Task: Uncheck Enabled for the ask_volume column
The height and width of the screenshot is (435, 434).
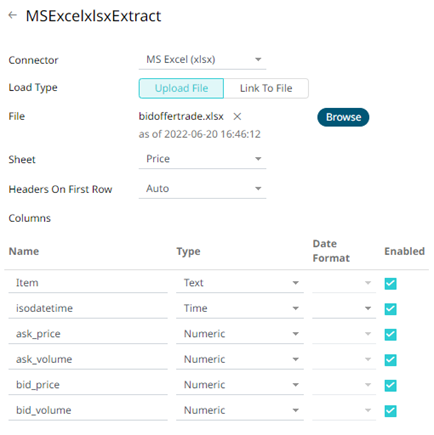Action: (390, 360)
